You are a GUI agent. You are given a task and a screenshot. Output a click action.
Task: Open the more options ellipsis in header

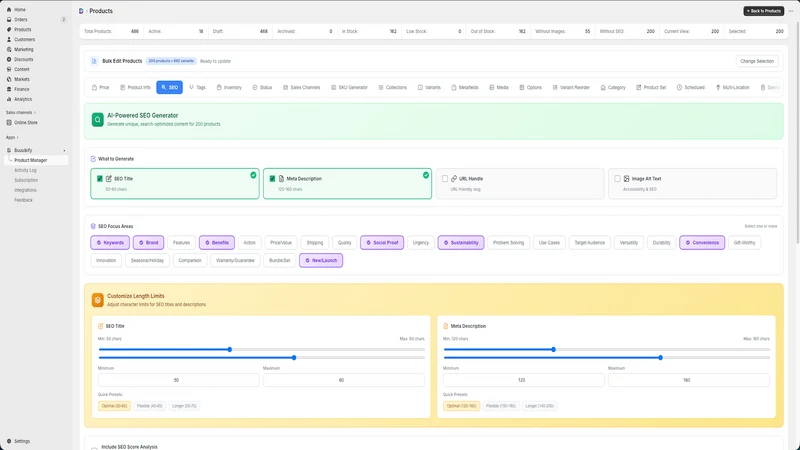click(791, 11)
